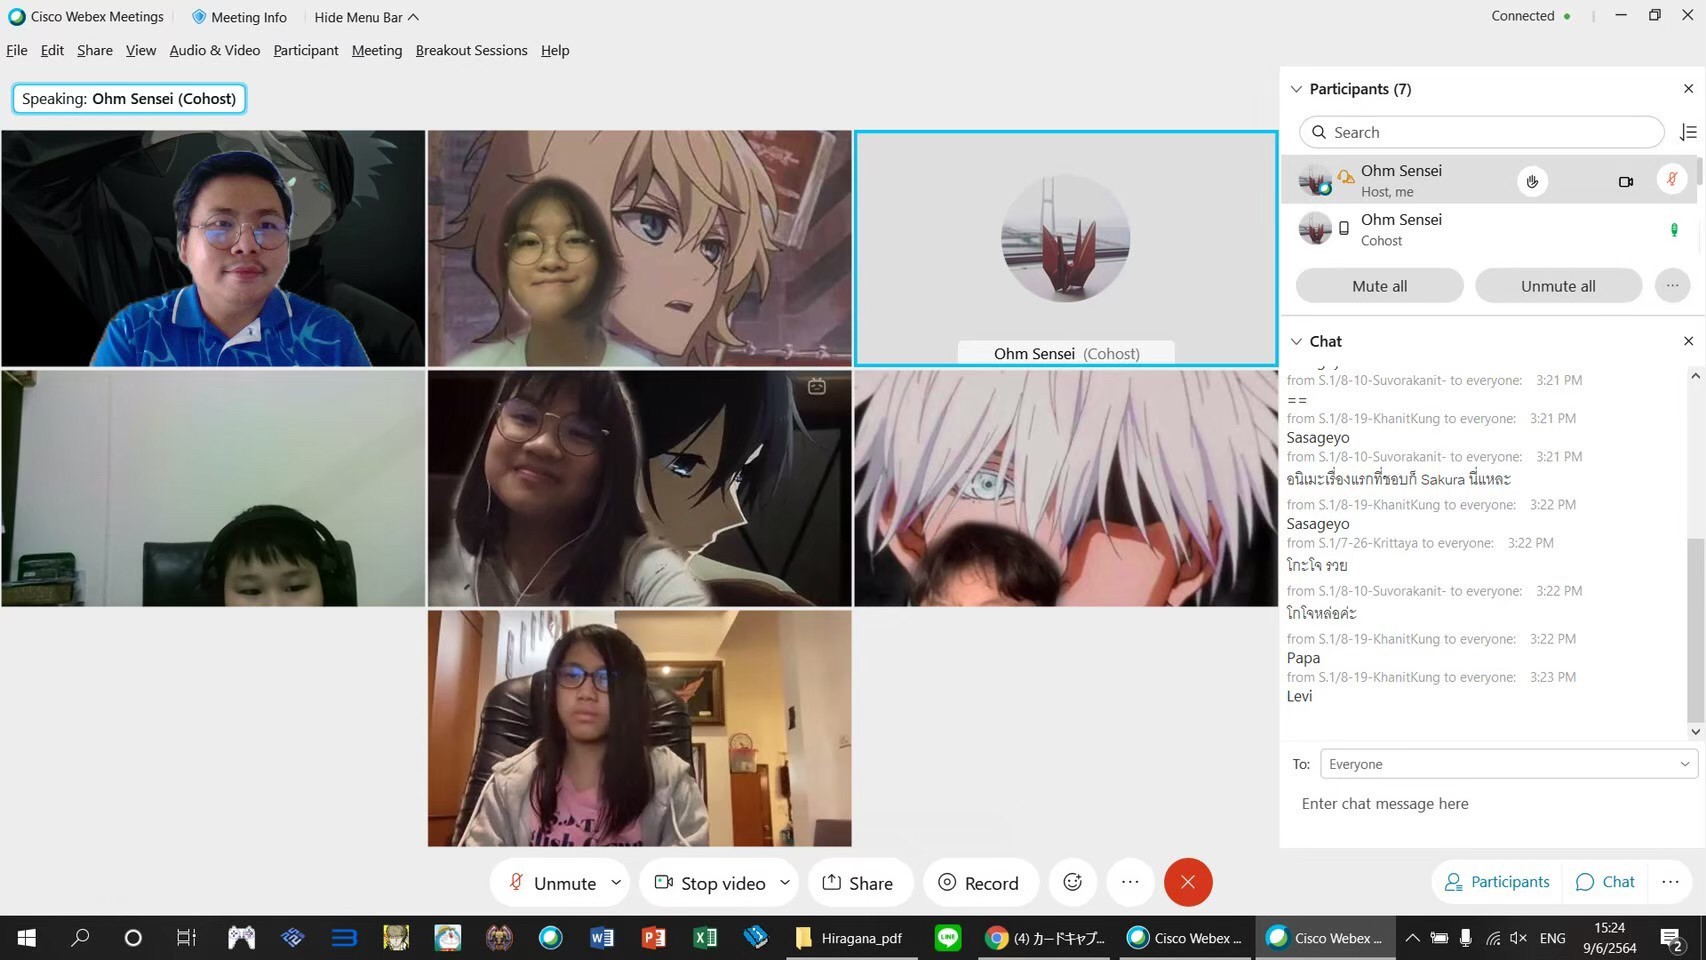The width and height of the screenshot is (1706, 960).
Task: Click ENG language indicator
Action: coord(1553,938)
